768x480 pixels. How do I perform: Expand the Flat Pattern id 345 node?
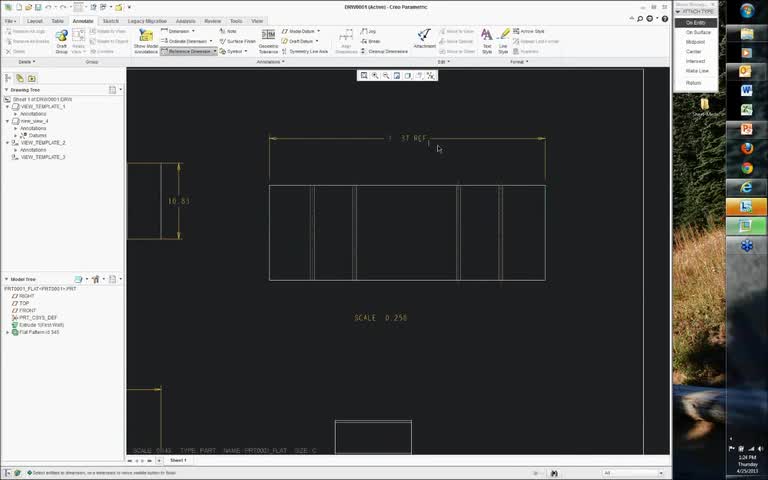coord(7,333)
